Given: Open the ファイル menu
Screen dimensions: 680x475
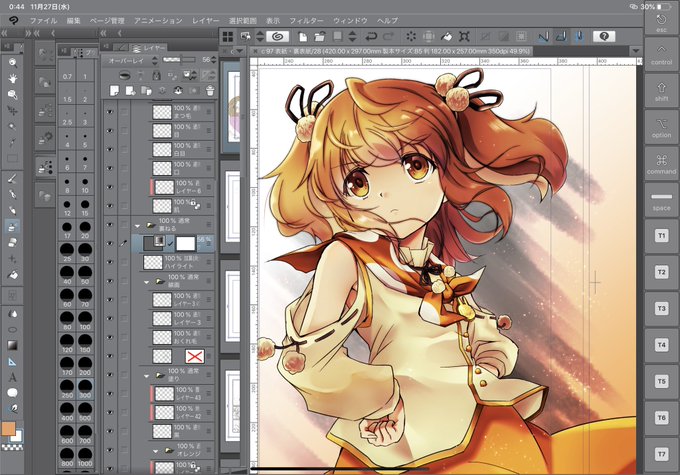Looking at the screenshot, I should pyautogui.click(x=43, y=20).
